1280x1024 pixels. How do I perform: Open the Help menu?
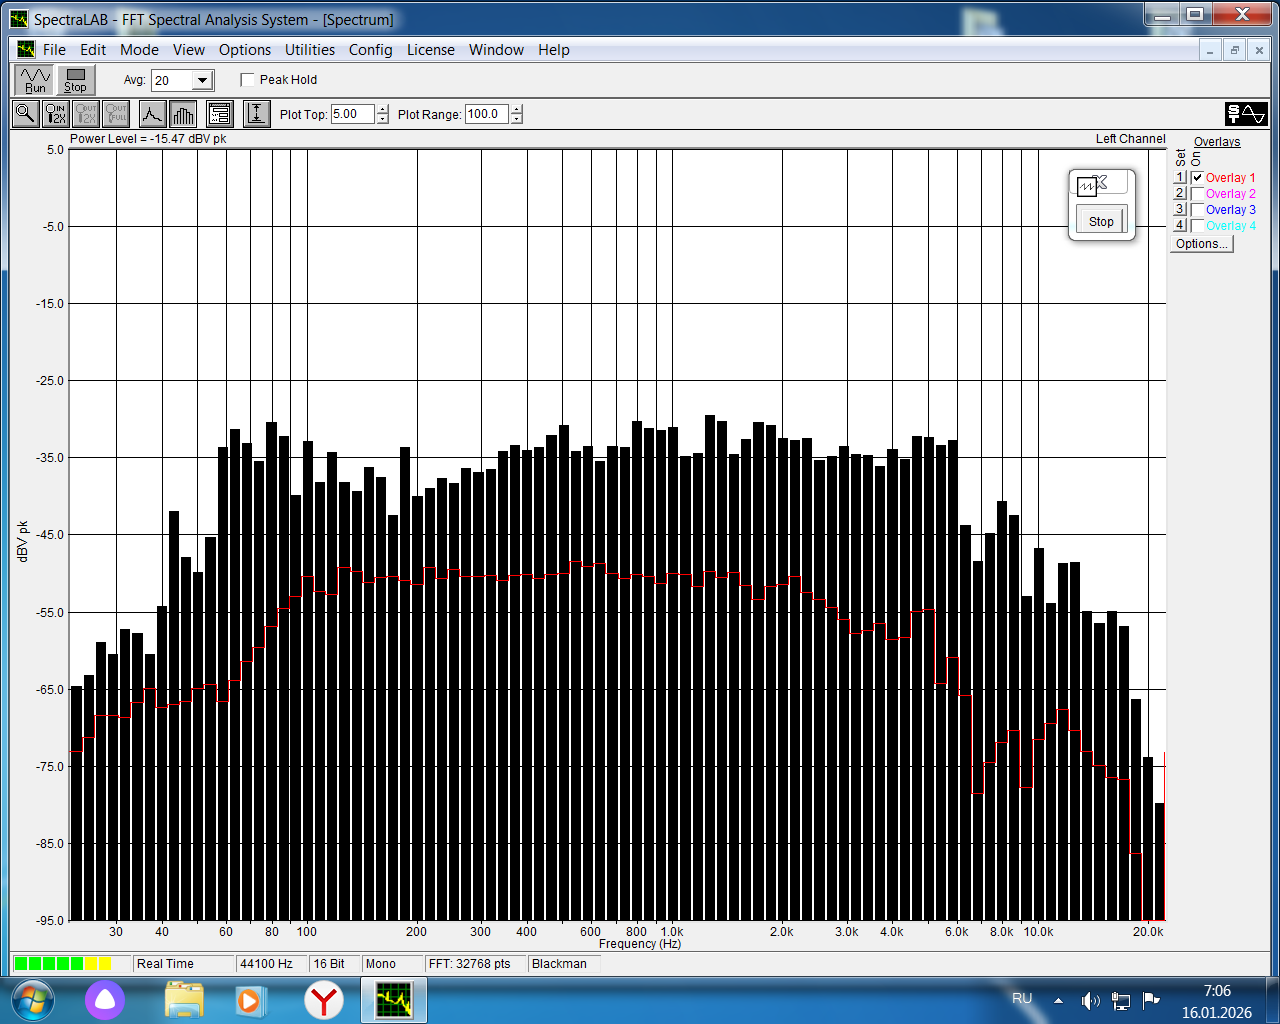coord(554,50)
